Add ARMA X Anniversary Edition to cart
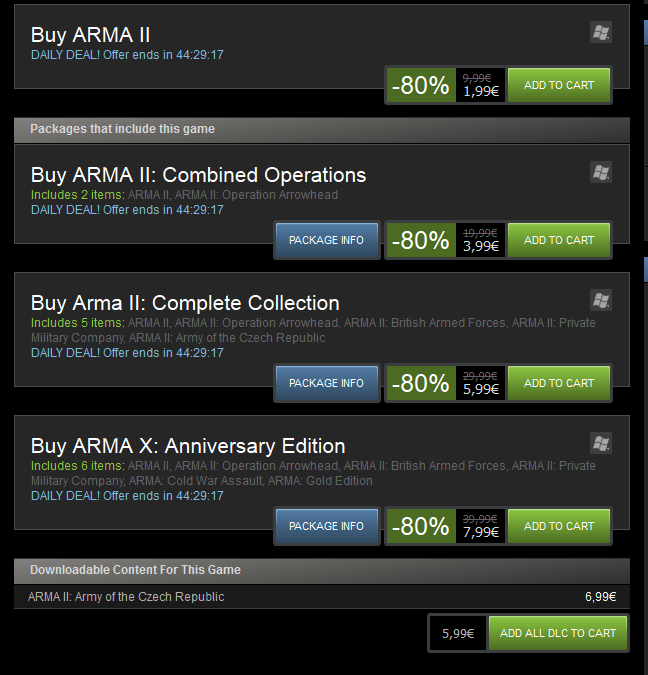The width and height of the screenshot is (648, 675). [x=559, y=526]
